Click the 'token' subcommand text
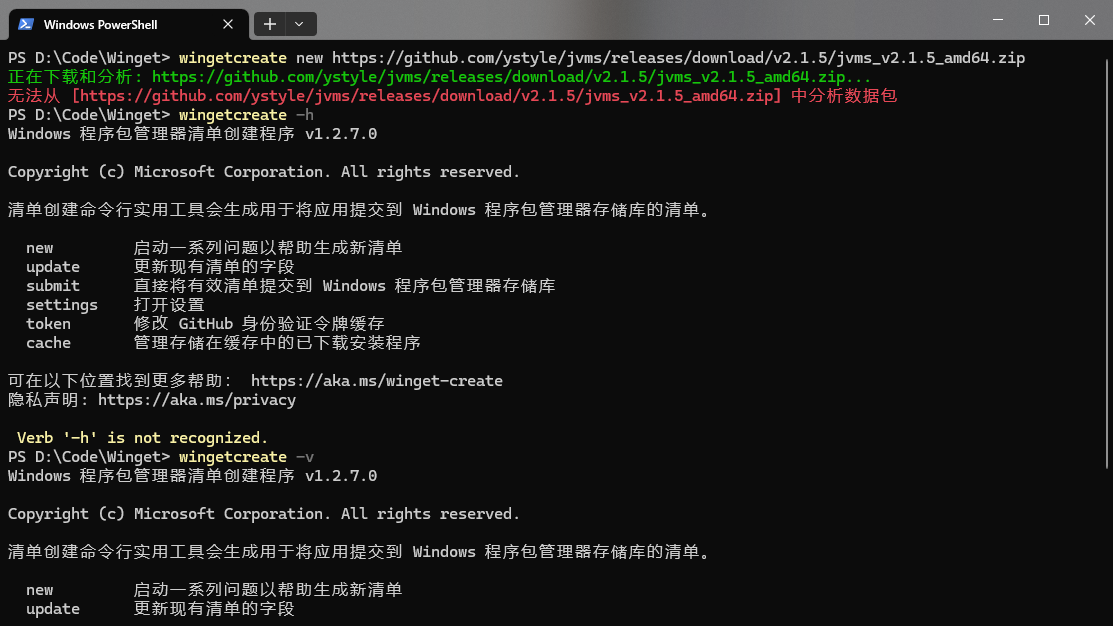Screen dimensions: 1113x626 pos(48,323)
